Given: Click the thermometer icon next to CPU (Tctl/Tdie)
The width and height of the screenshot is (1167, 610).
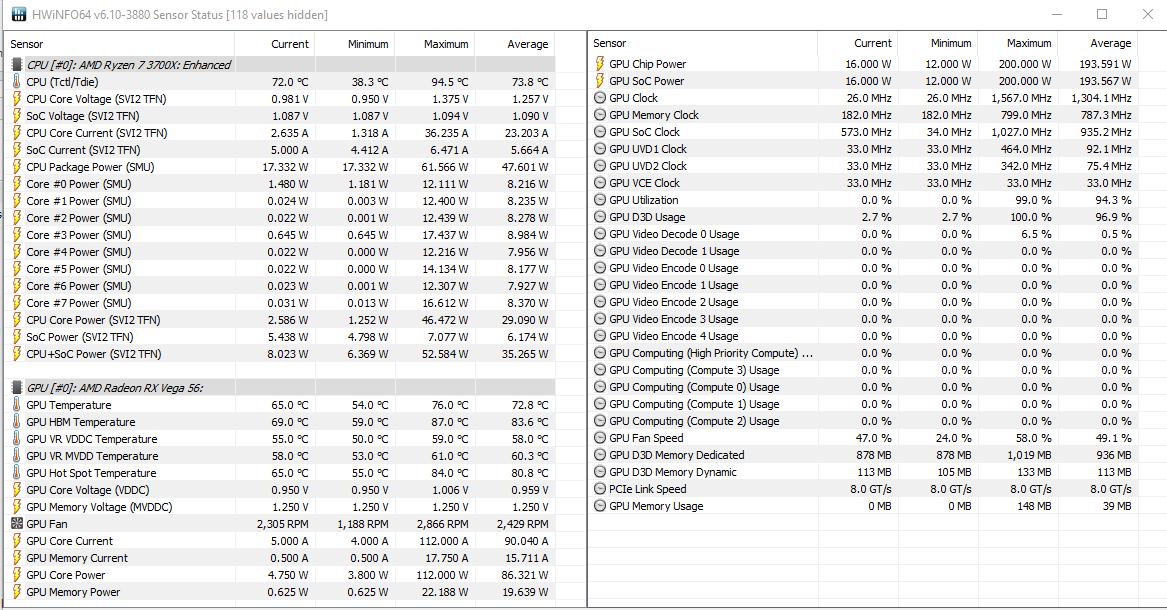Looking at the screenshot, I should pos(16,82).
